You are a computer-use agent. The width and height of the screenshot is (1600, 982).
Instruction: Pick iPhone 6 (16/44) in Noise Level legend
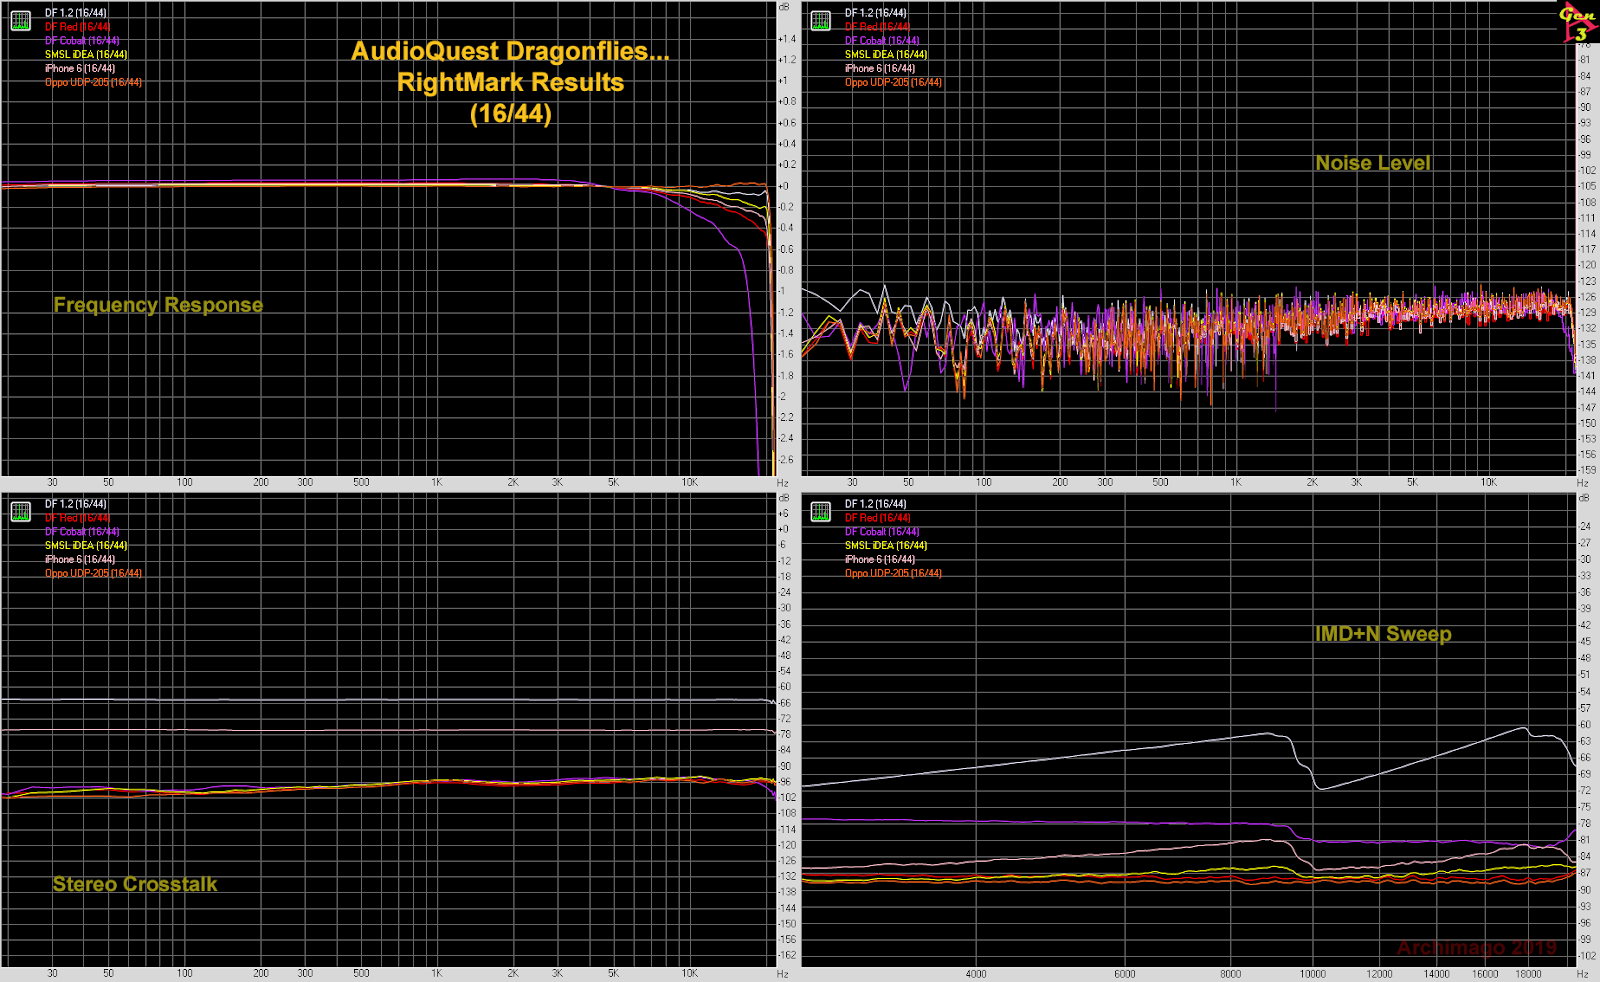[x=880, y=69]
